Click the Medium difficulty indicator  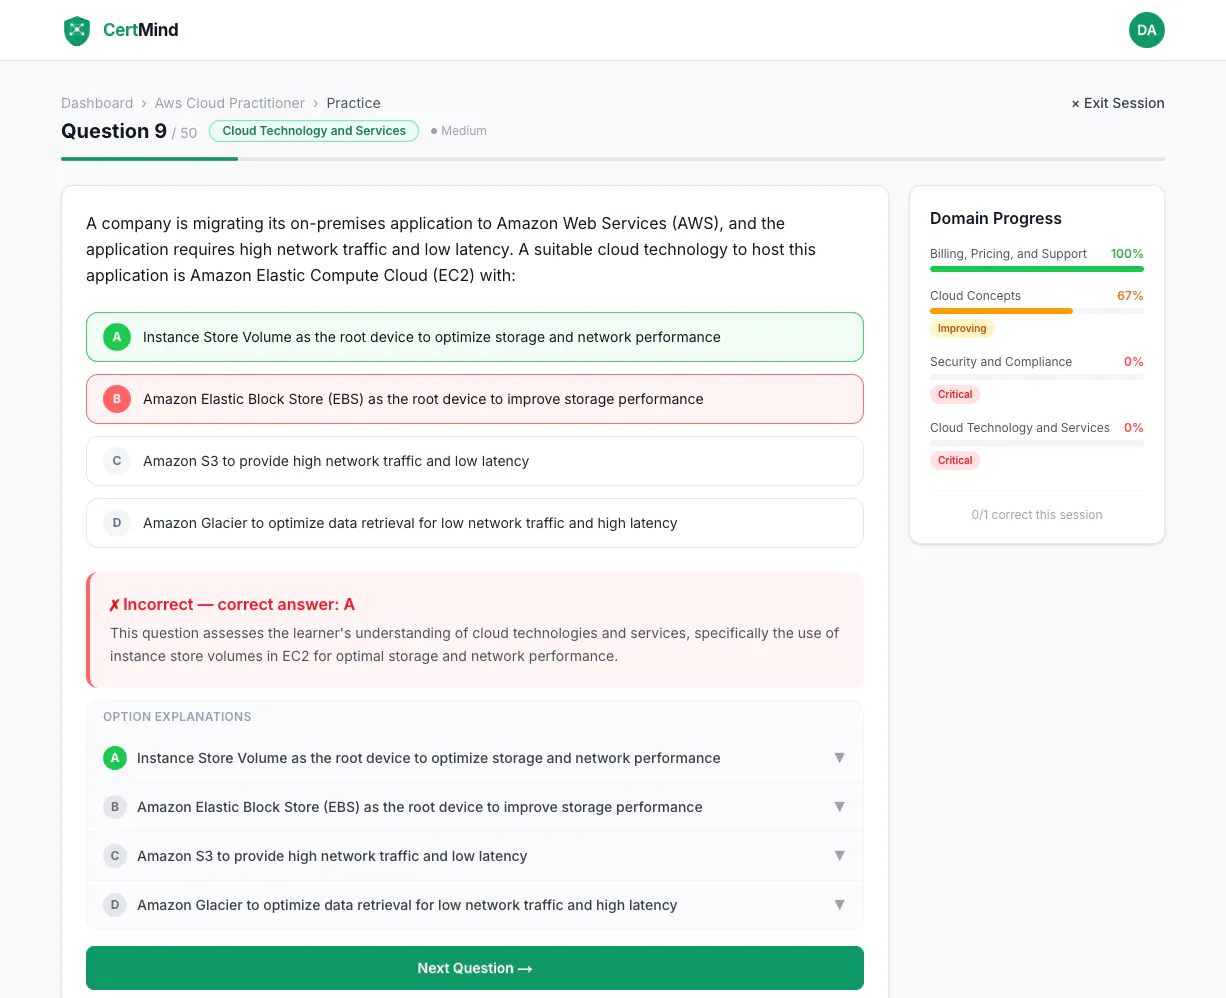coord(459,131)
